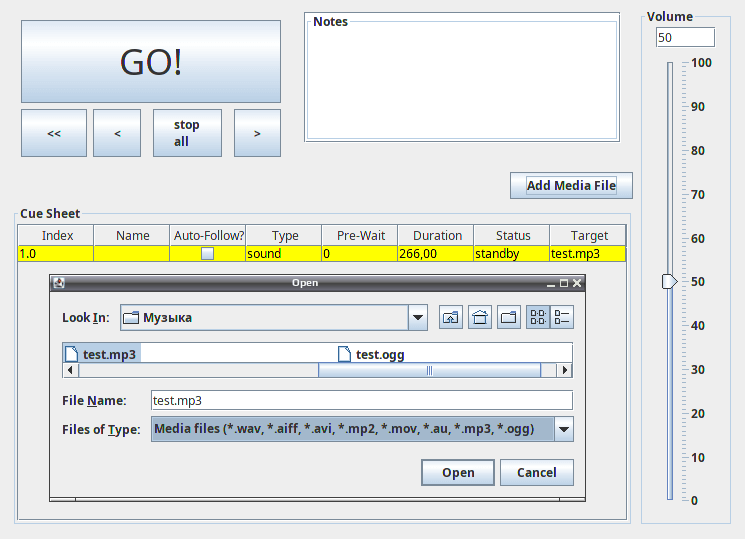Click the << rewind-to-start button
The image size is (745, 539).
click(54, 133)
